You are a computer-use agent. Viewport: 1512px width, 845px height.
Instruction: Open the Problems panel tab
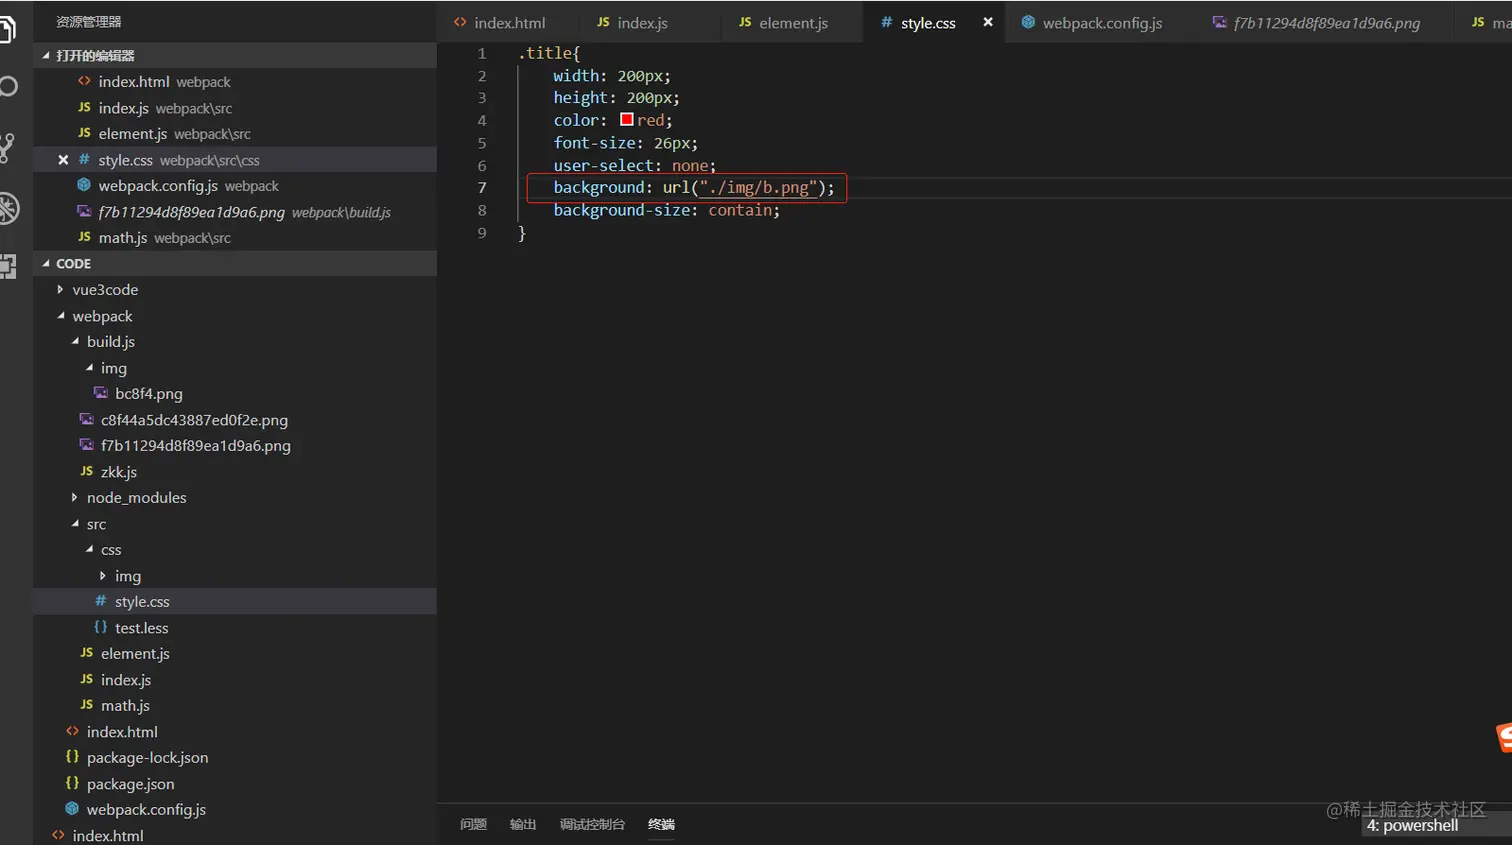pyautogui.click(x=473, y=825)
